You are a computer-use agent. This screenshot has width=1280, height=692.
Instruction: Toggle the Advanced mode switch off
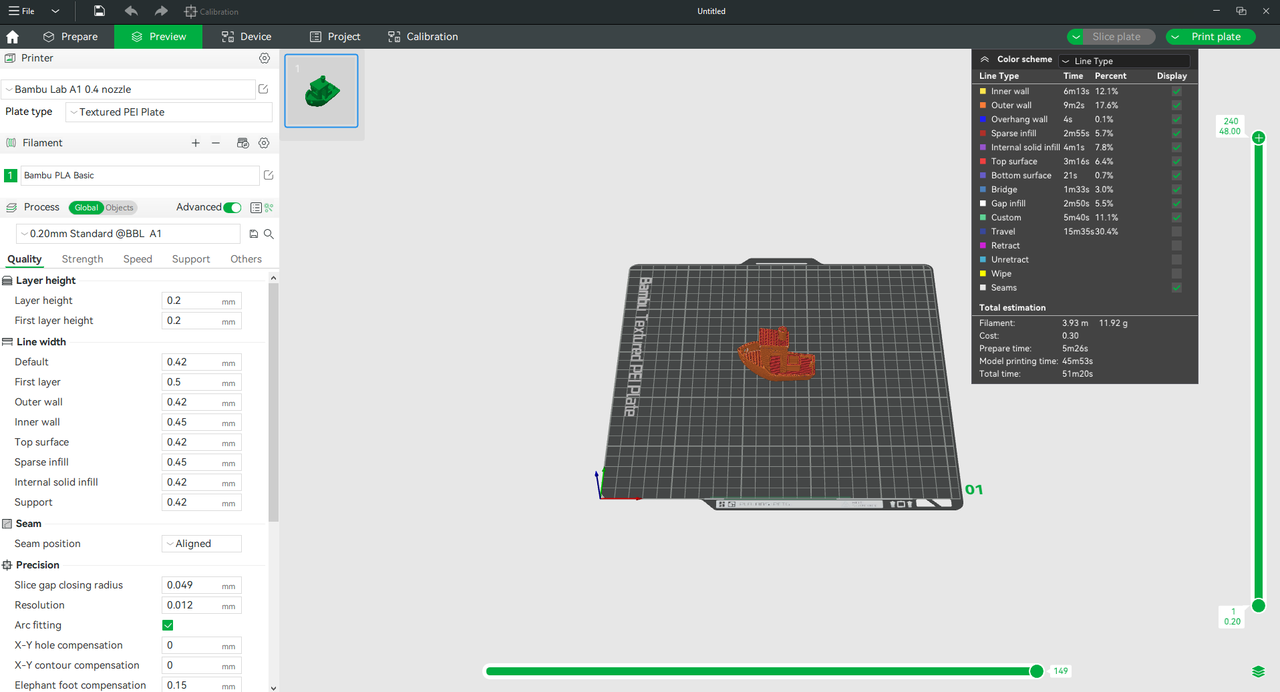[x=232, y=208]
